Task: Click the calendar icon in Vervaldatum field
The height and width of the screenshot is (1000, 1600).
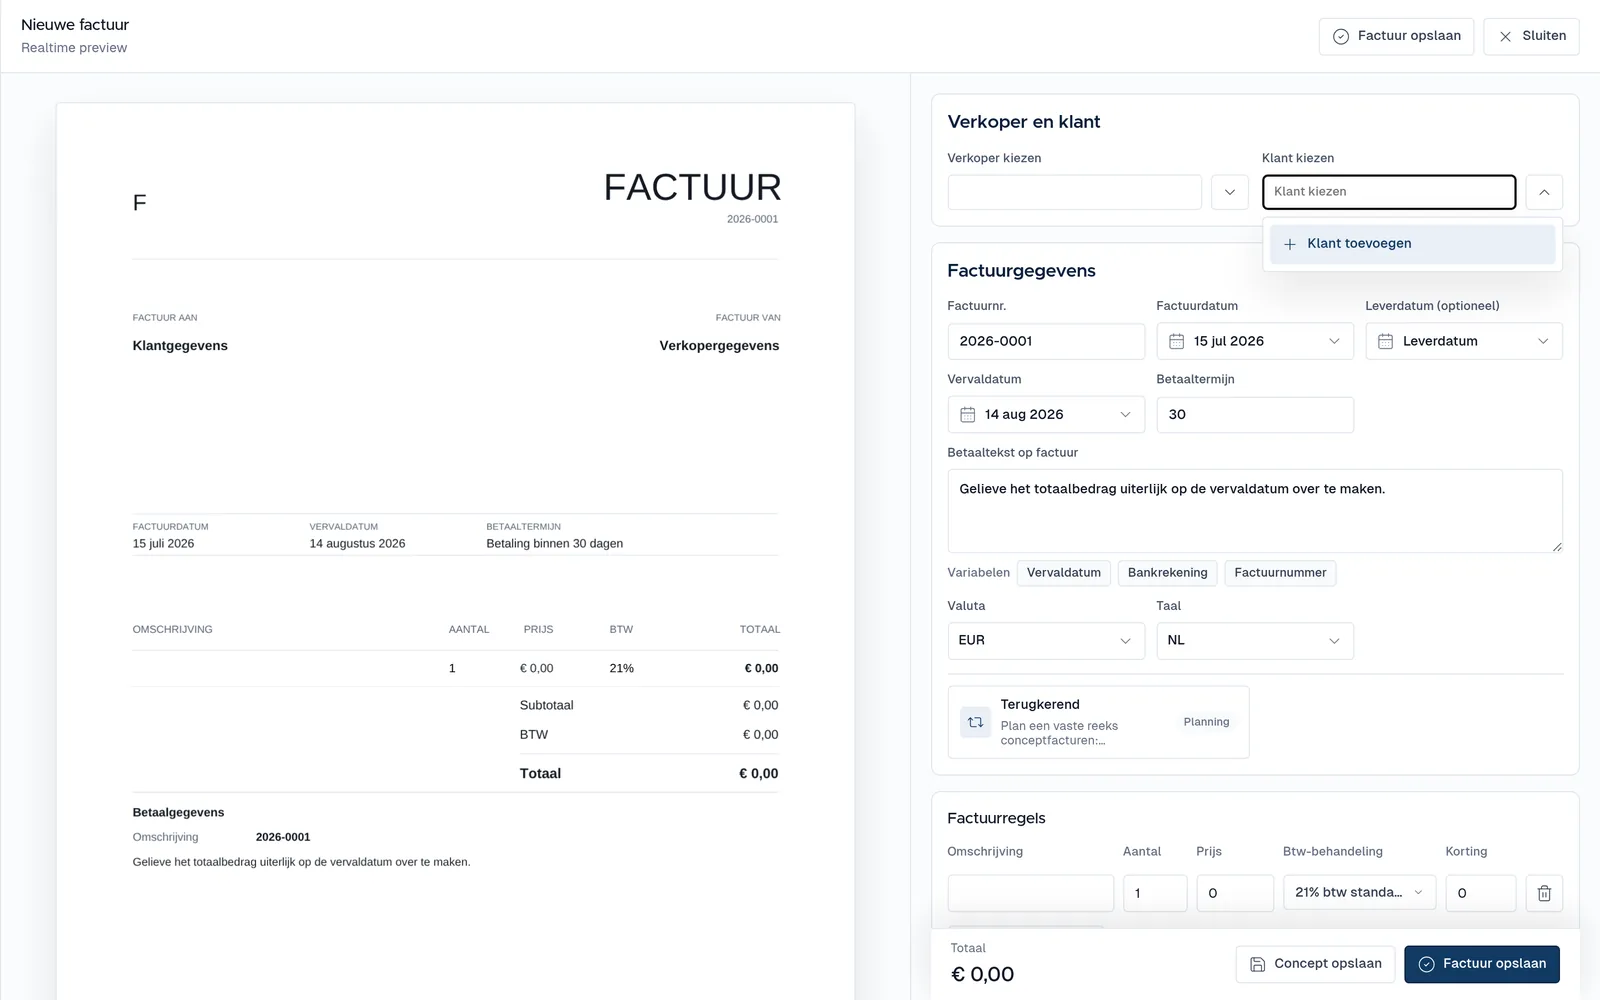Action: pyautogui.click(x=968, y=414)
